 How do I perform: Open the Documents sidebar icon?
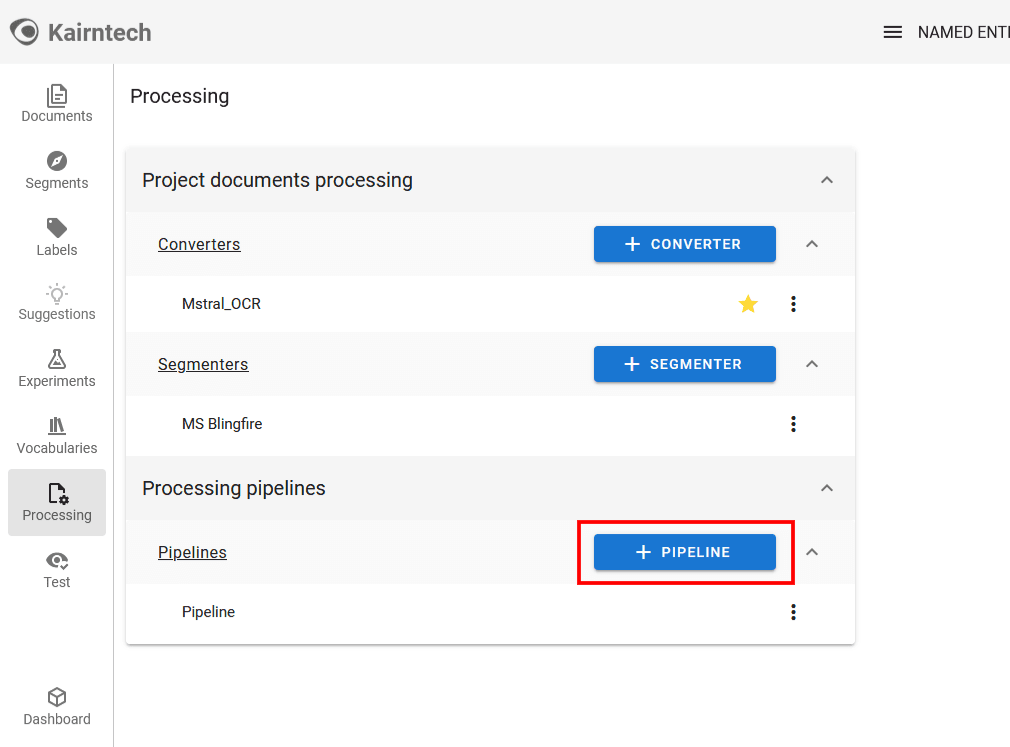tap(57, 96)
